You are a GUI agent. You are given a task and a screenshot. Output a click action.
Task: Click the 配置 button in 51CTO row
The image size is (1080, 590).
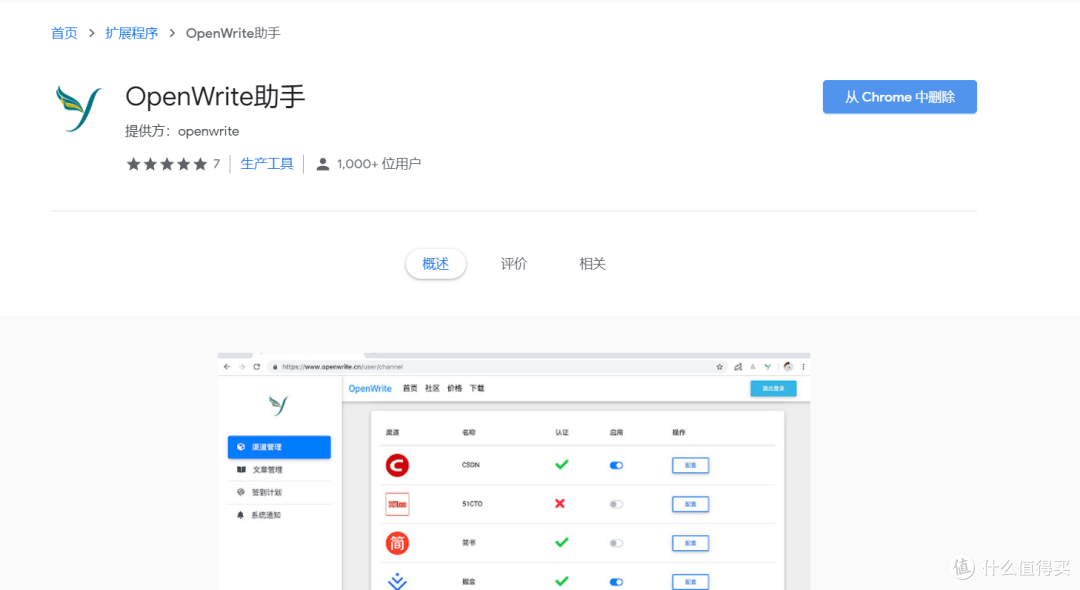click(x=690, y=504)
